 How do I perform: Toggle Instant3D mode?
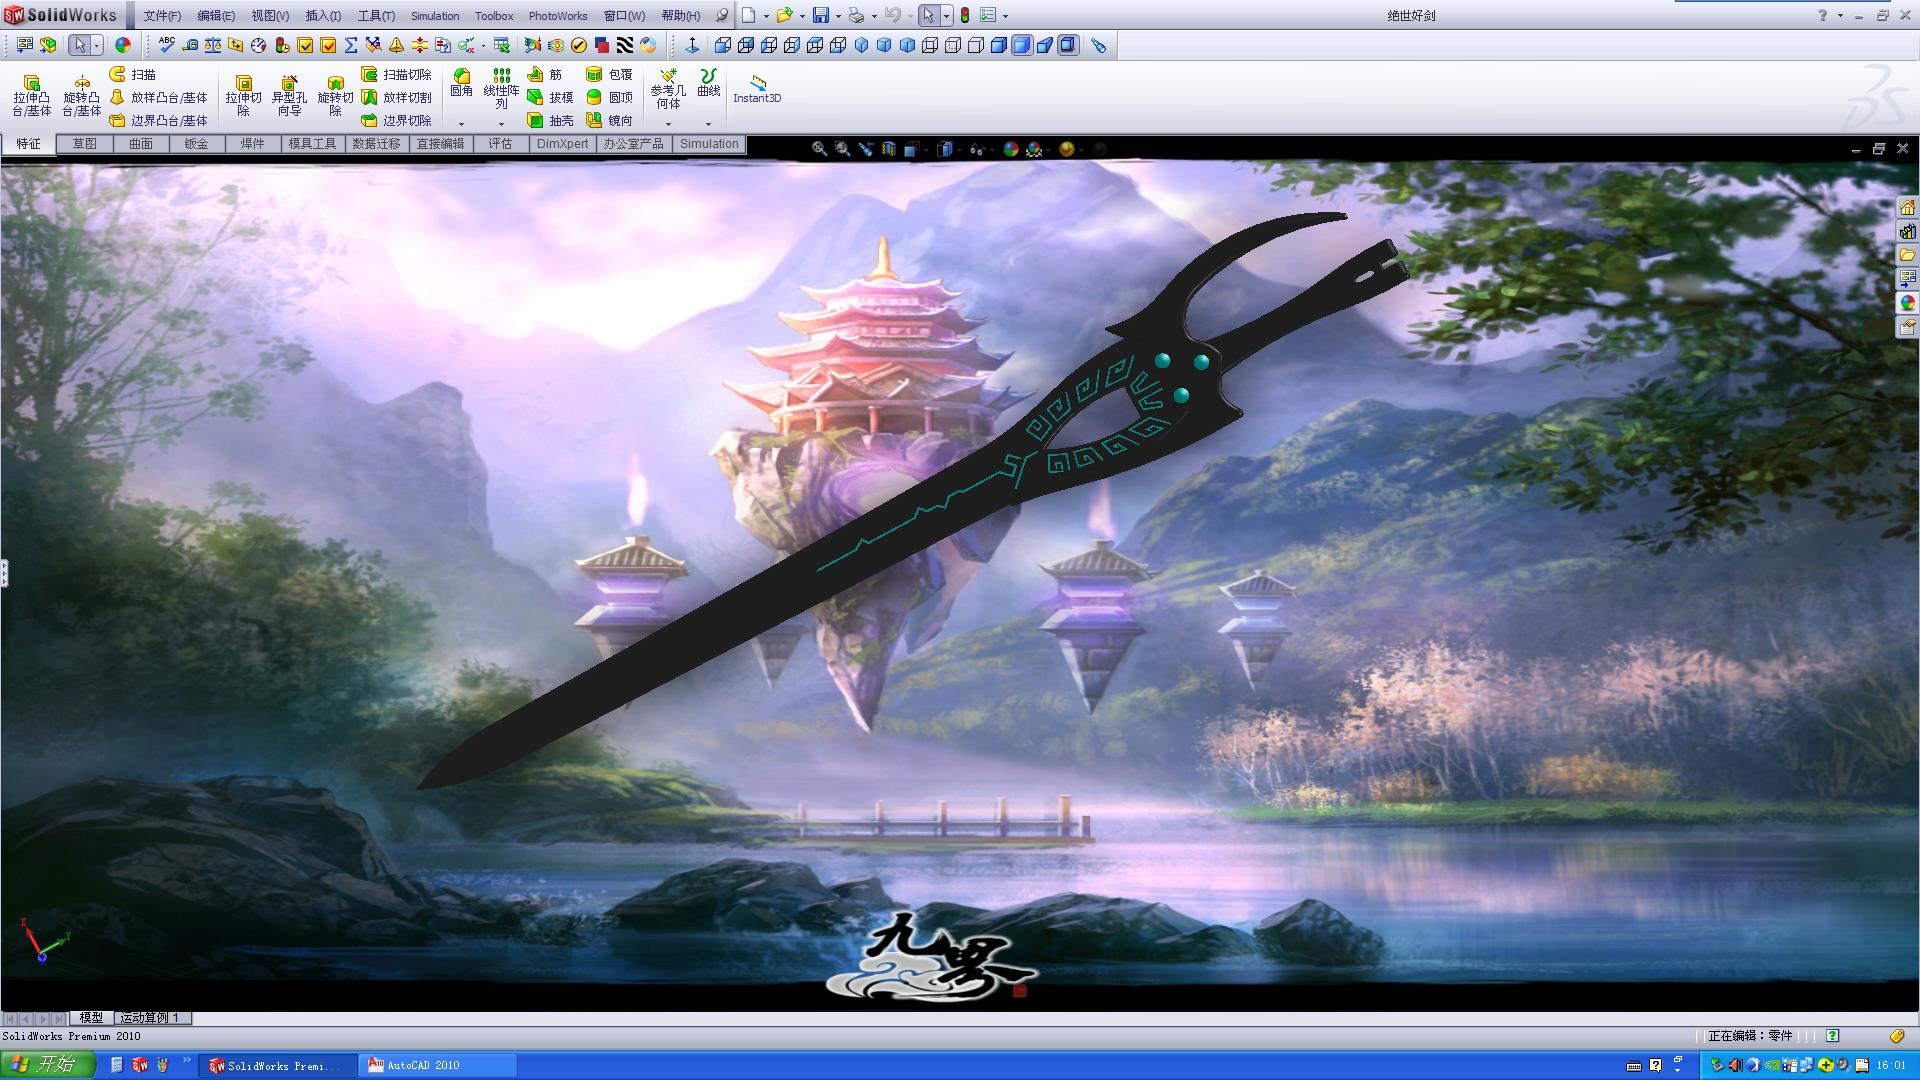(x=757, y=88)
